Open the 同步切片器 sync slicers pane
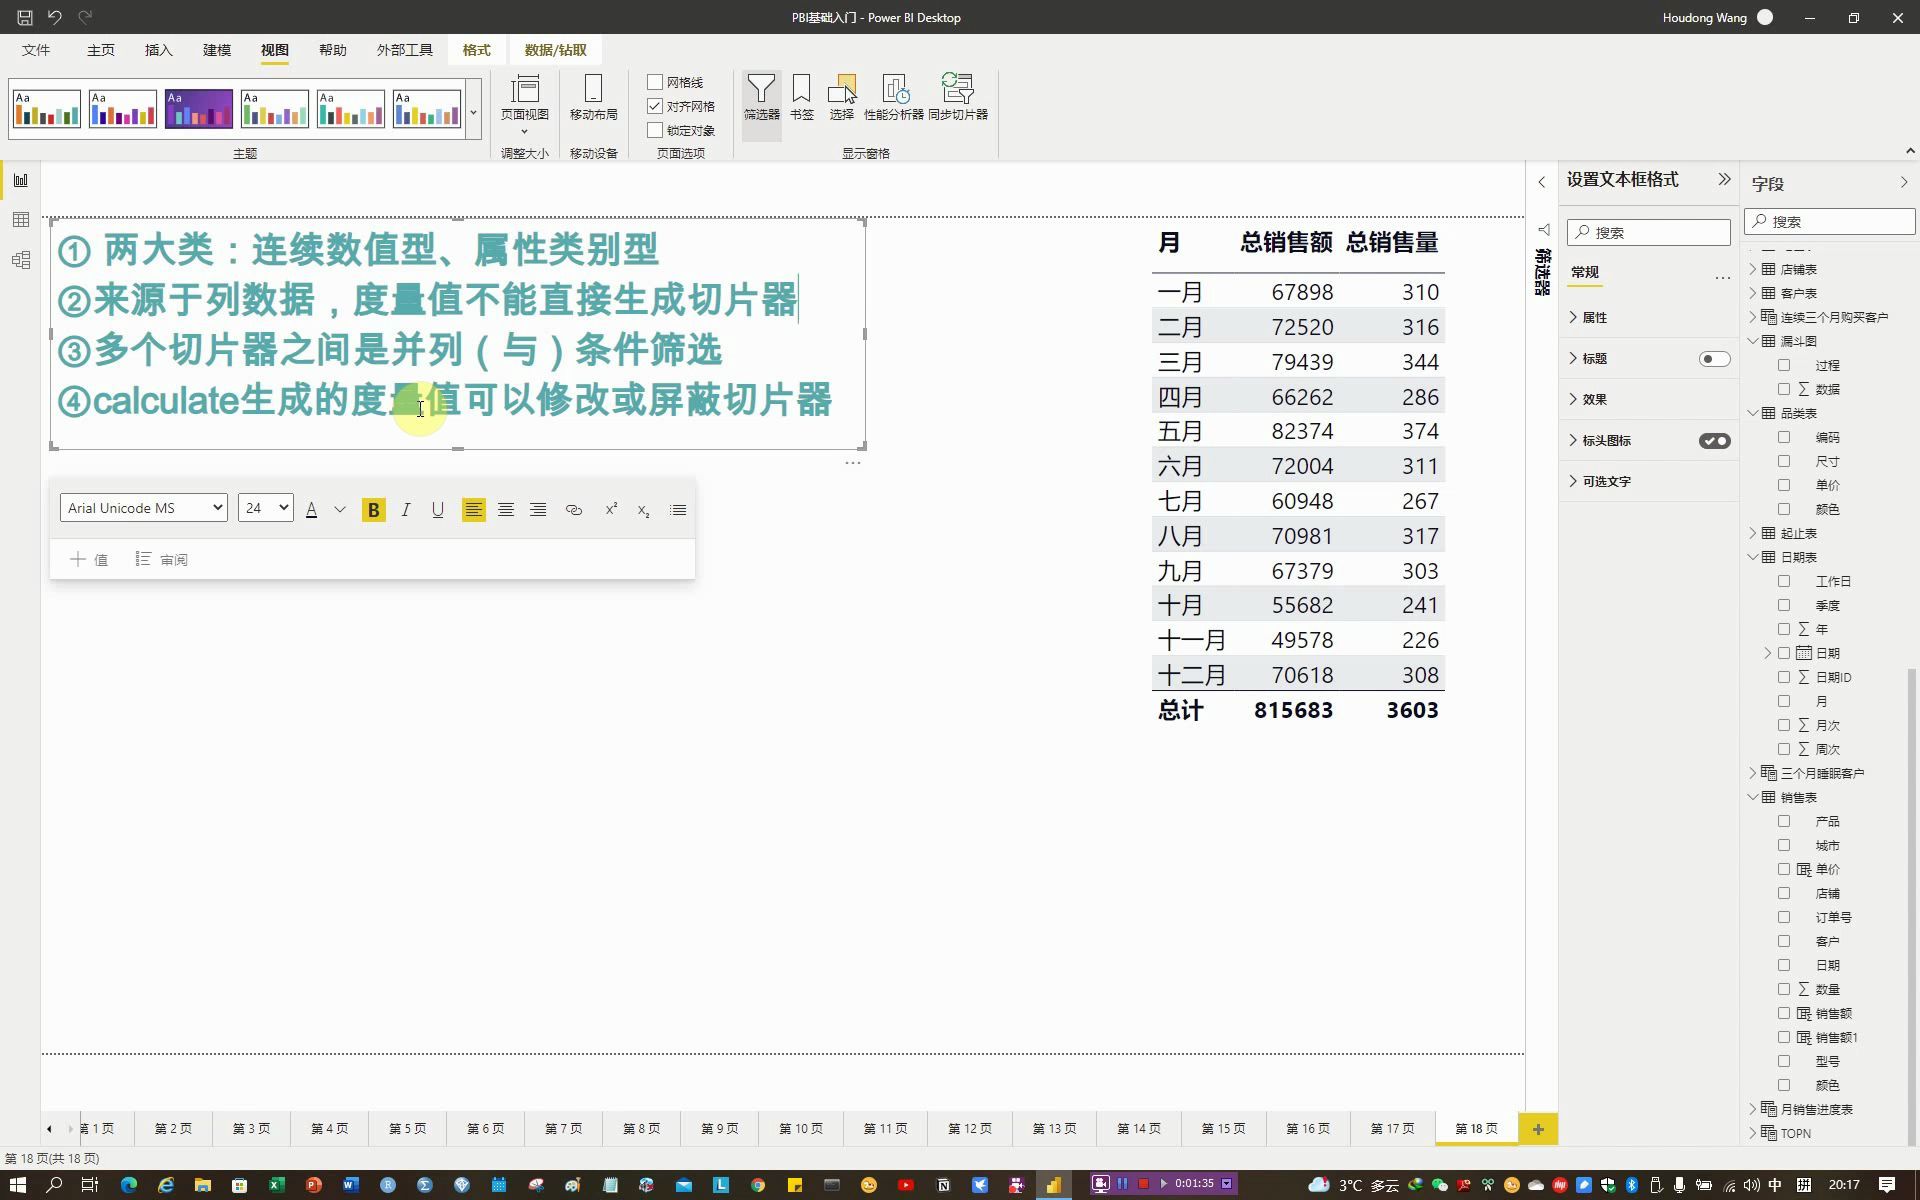 click(x=958, y=97)
